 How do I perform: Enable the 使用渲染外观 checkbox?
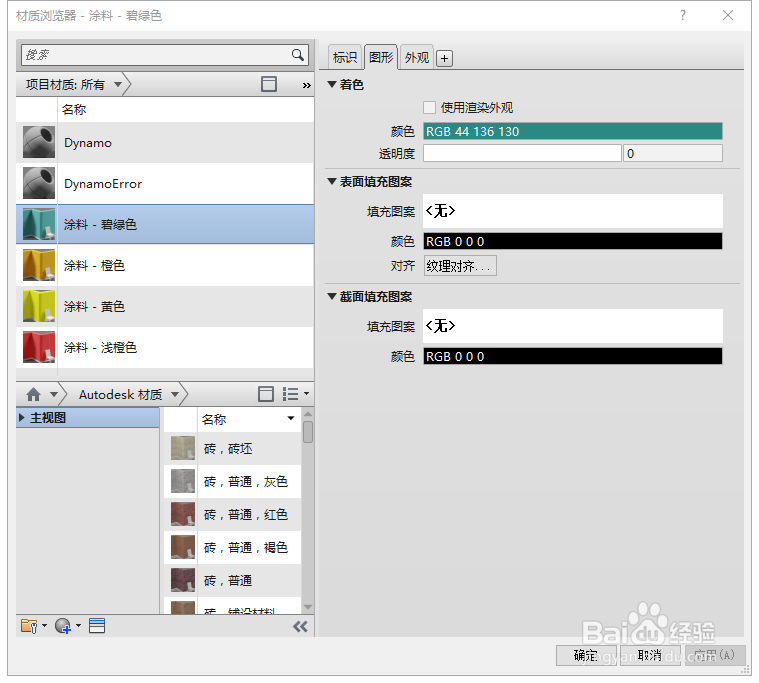[x=429, y=107]
